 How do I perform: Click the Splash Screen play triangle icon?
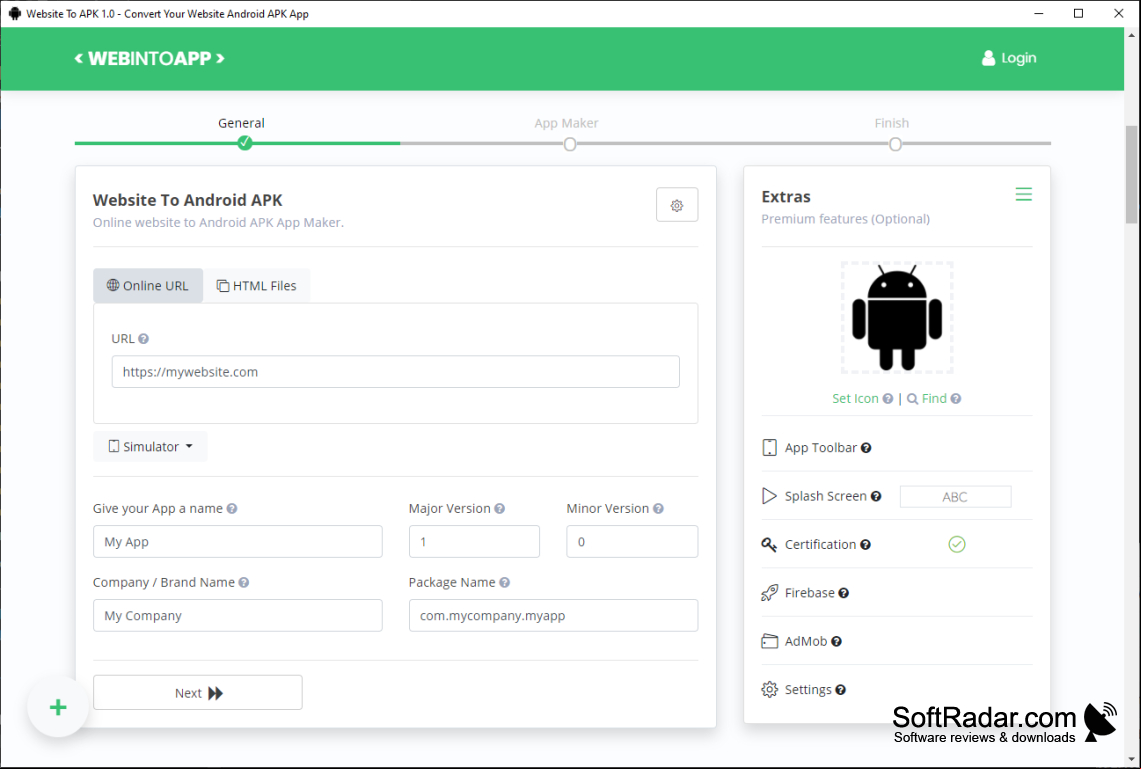coord(769,496)
